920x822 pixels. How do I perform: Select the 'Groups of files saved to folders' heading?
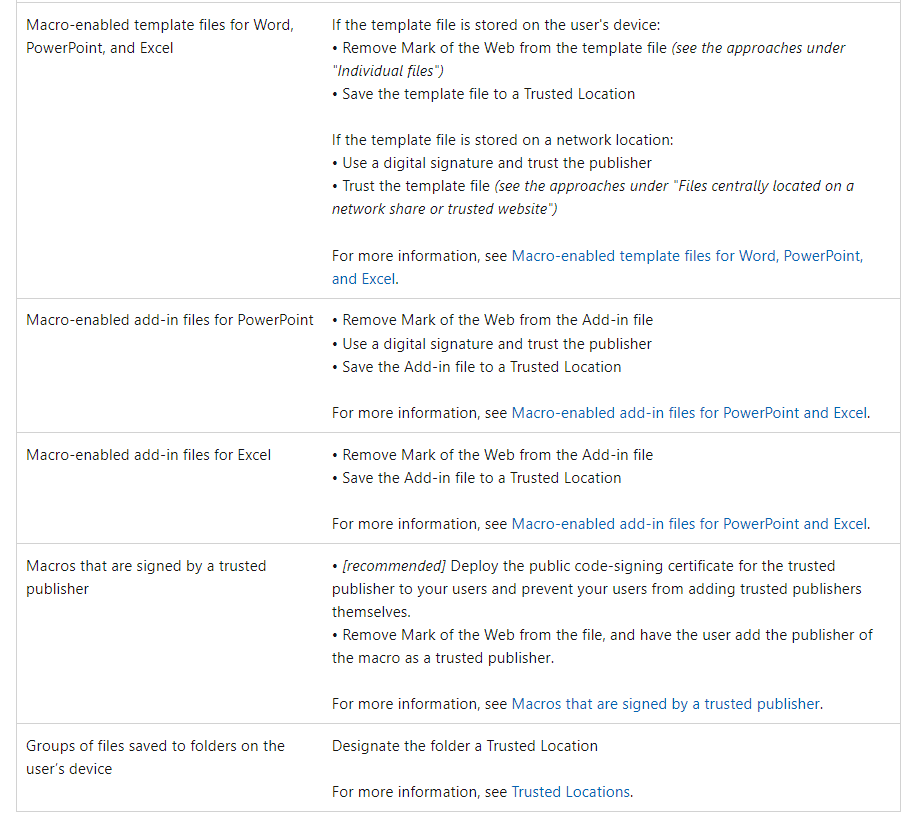(155, 757)
